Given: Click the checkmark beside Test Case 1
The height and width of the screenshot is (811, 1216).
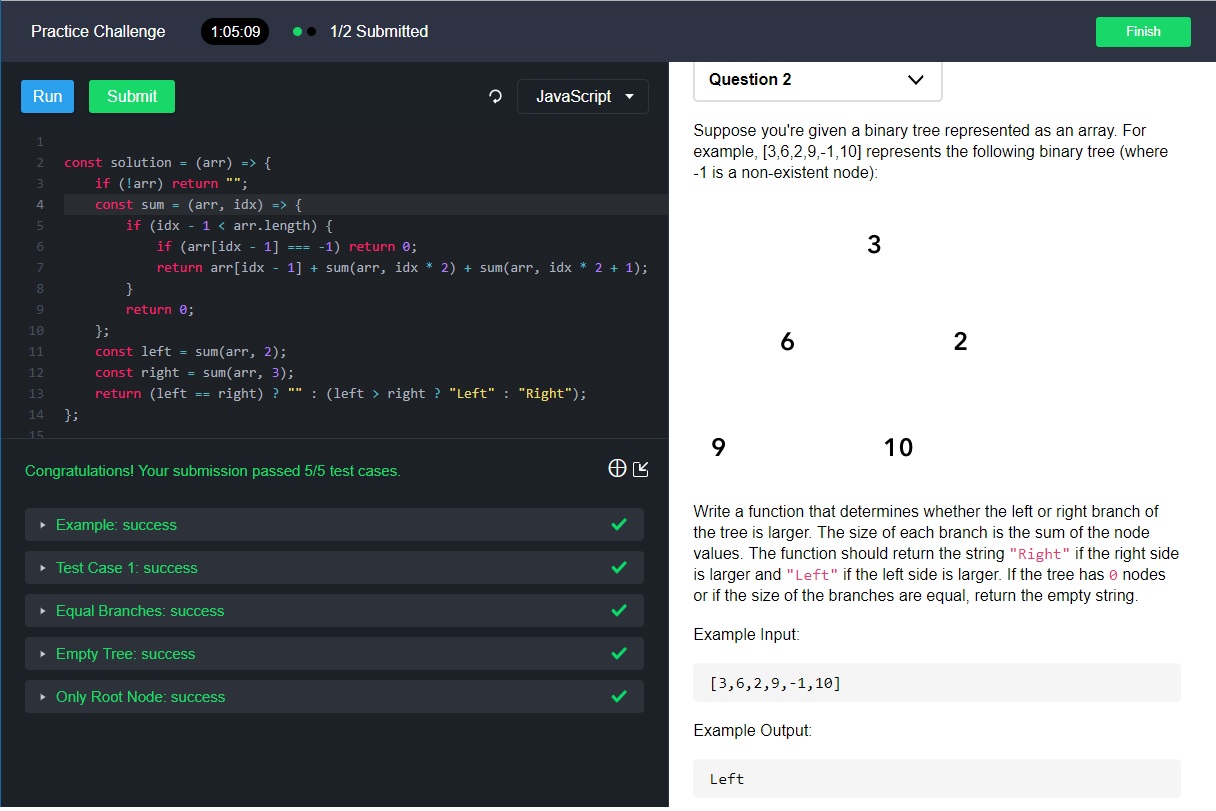Looking at the screenshot, I should click(x=618, y=567).
